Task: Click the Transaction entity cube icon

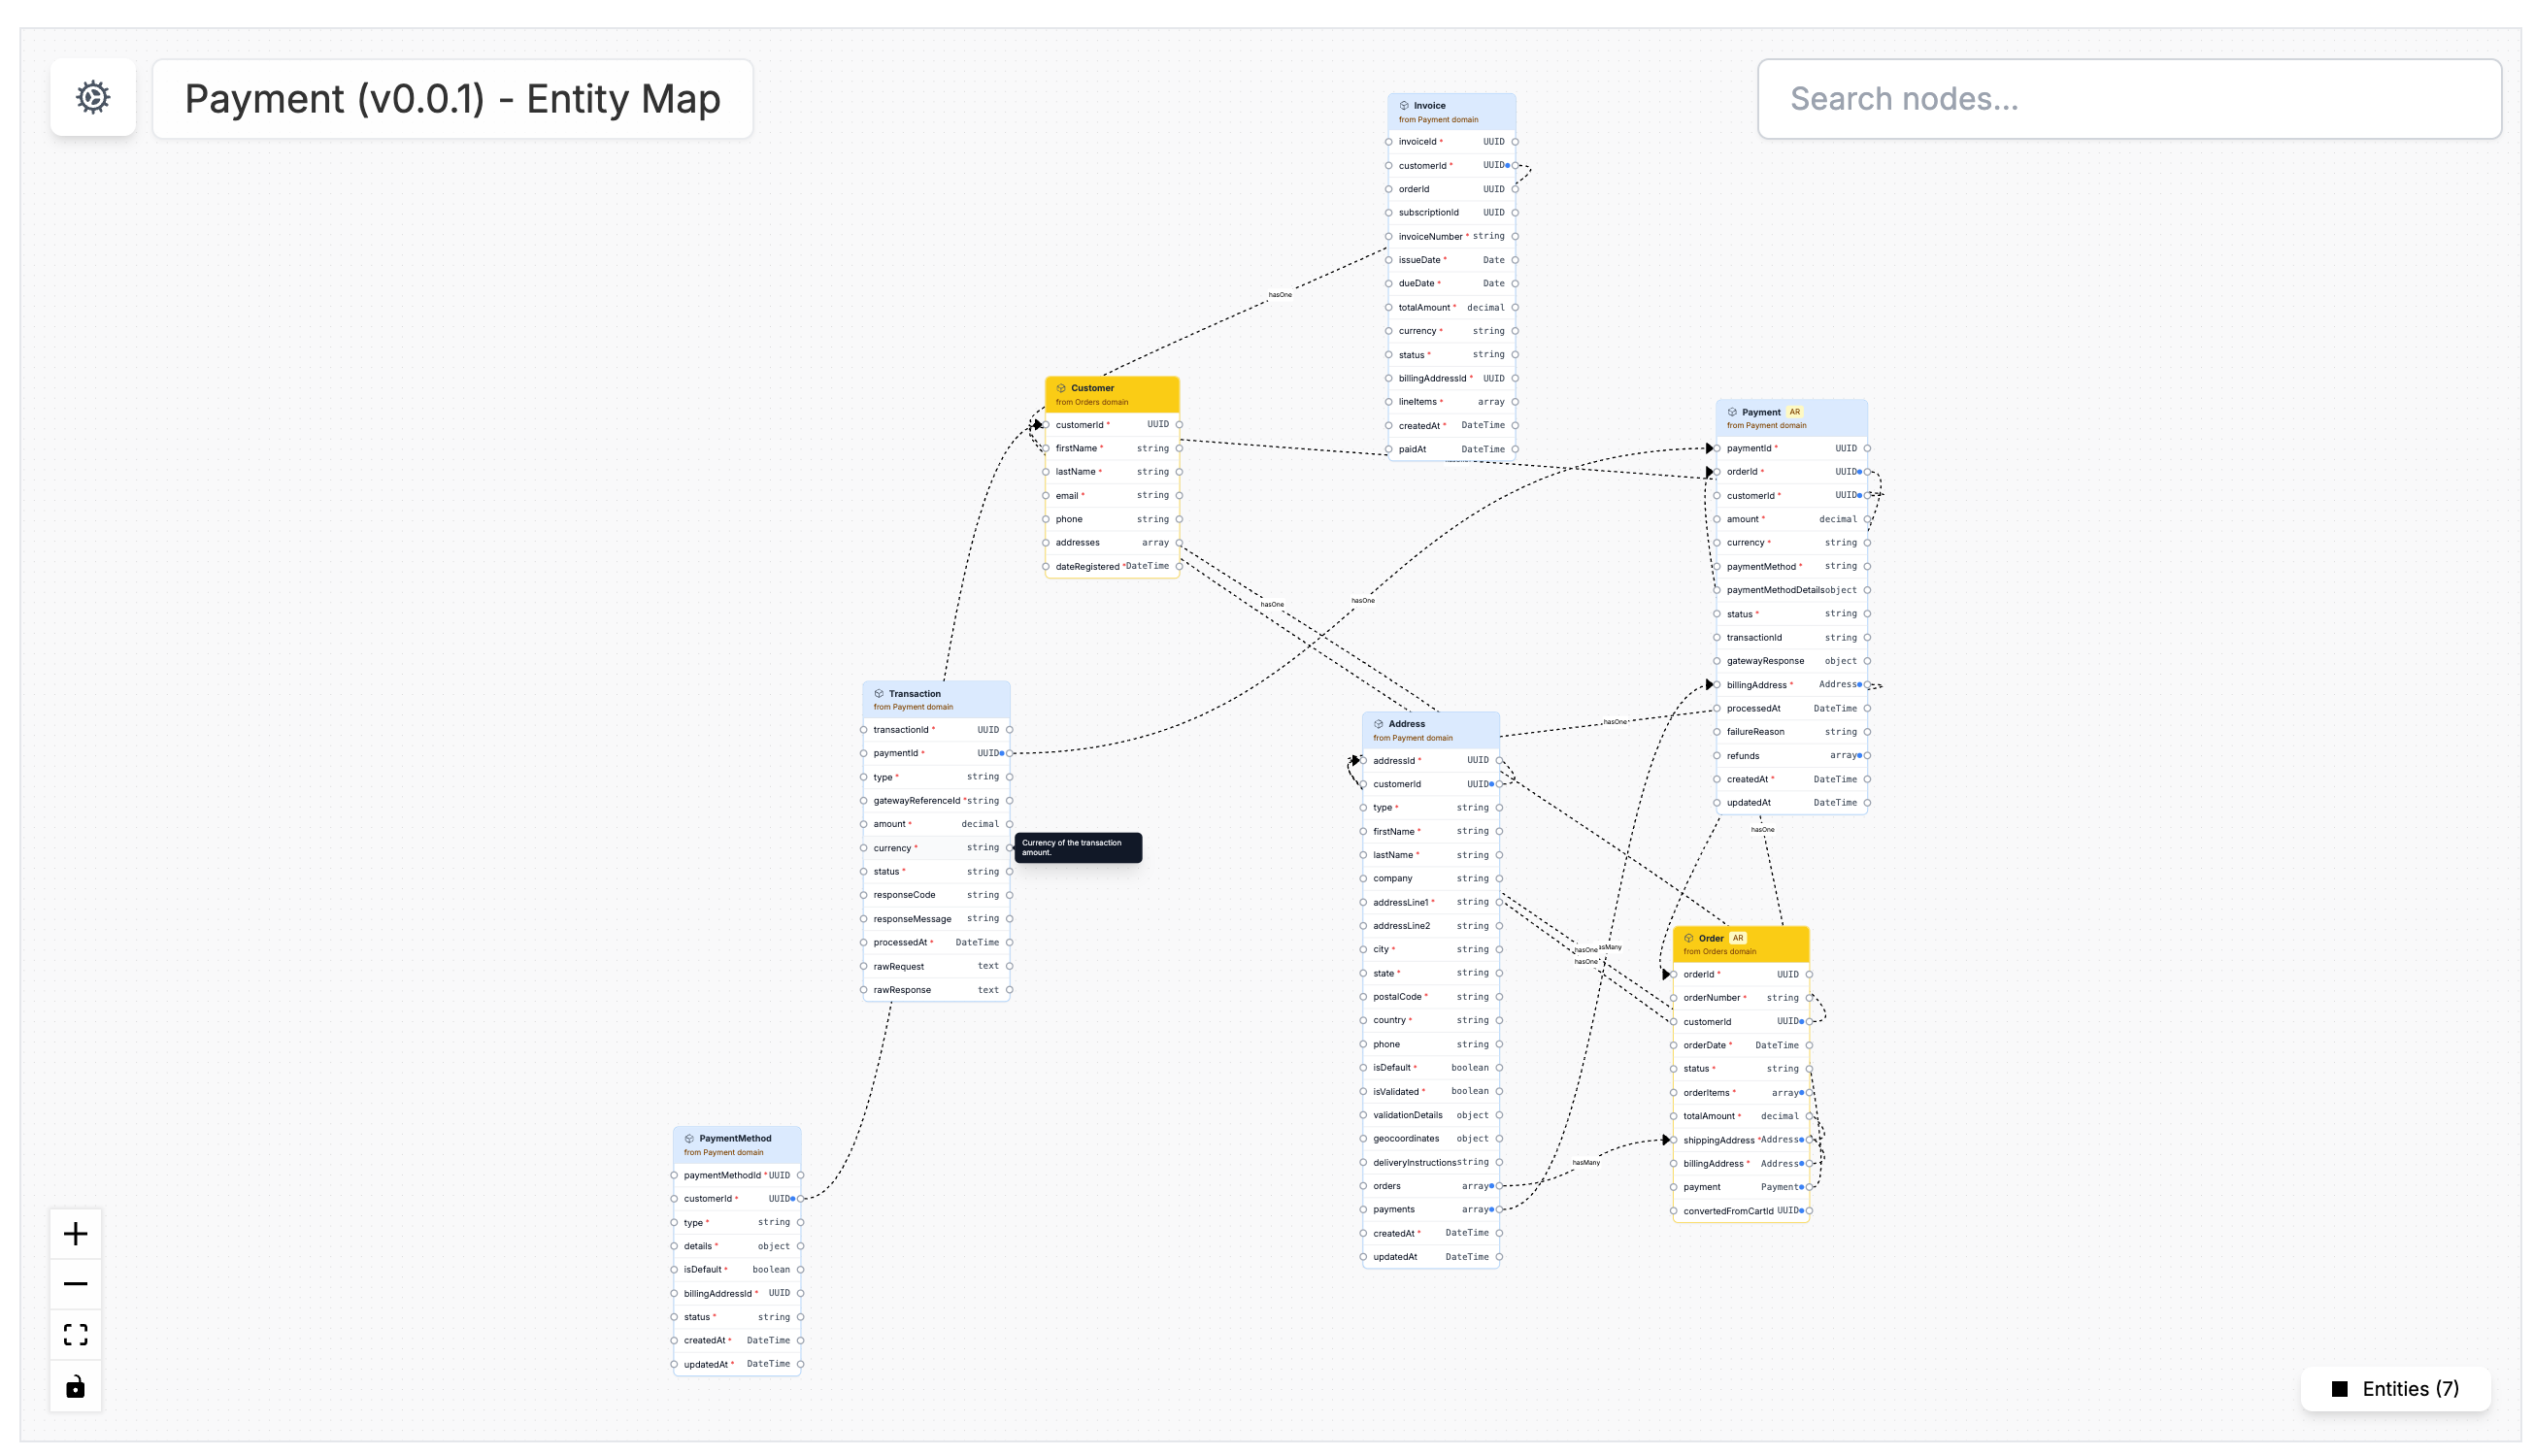Action: (878, 693)
